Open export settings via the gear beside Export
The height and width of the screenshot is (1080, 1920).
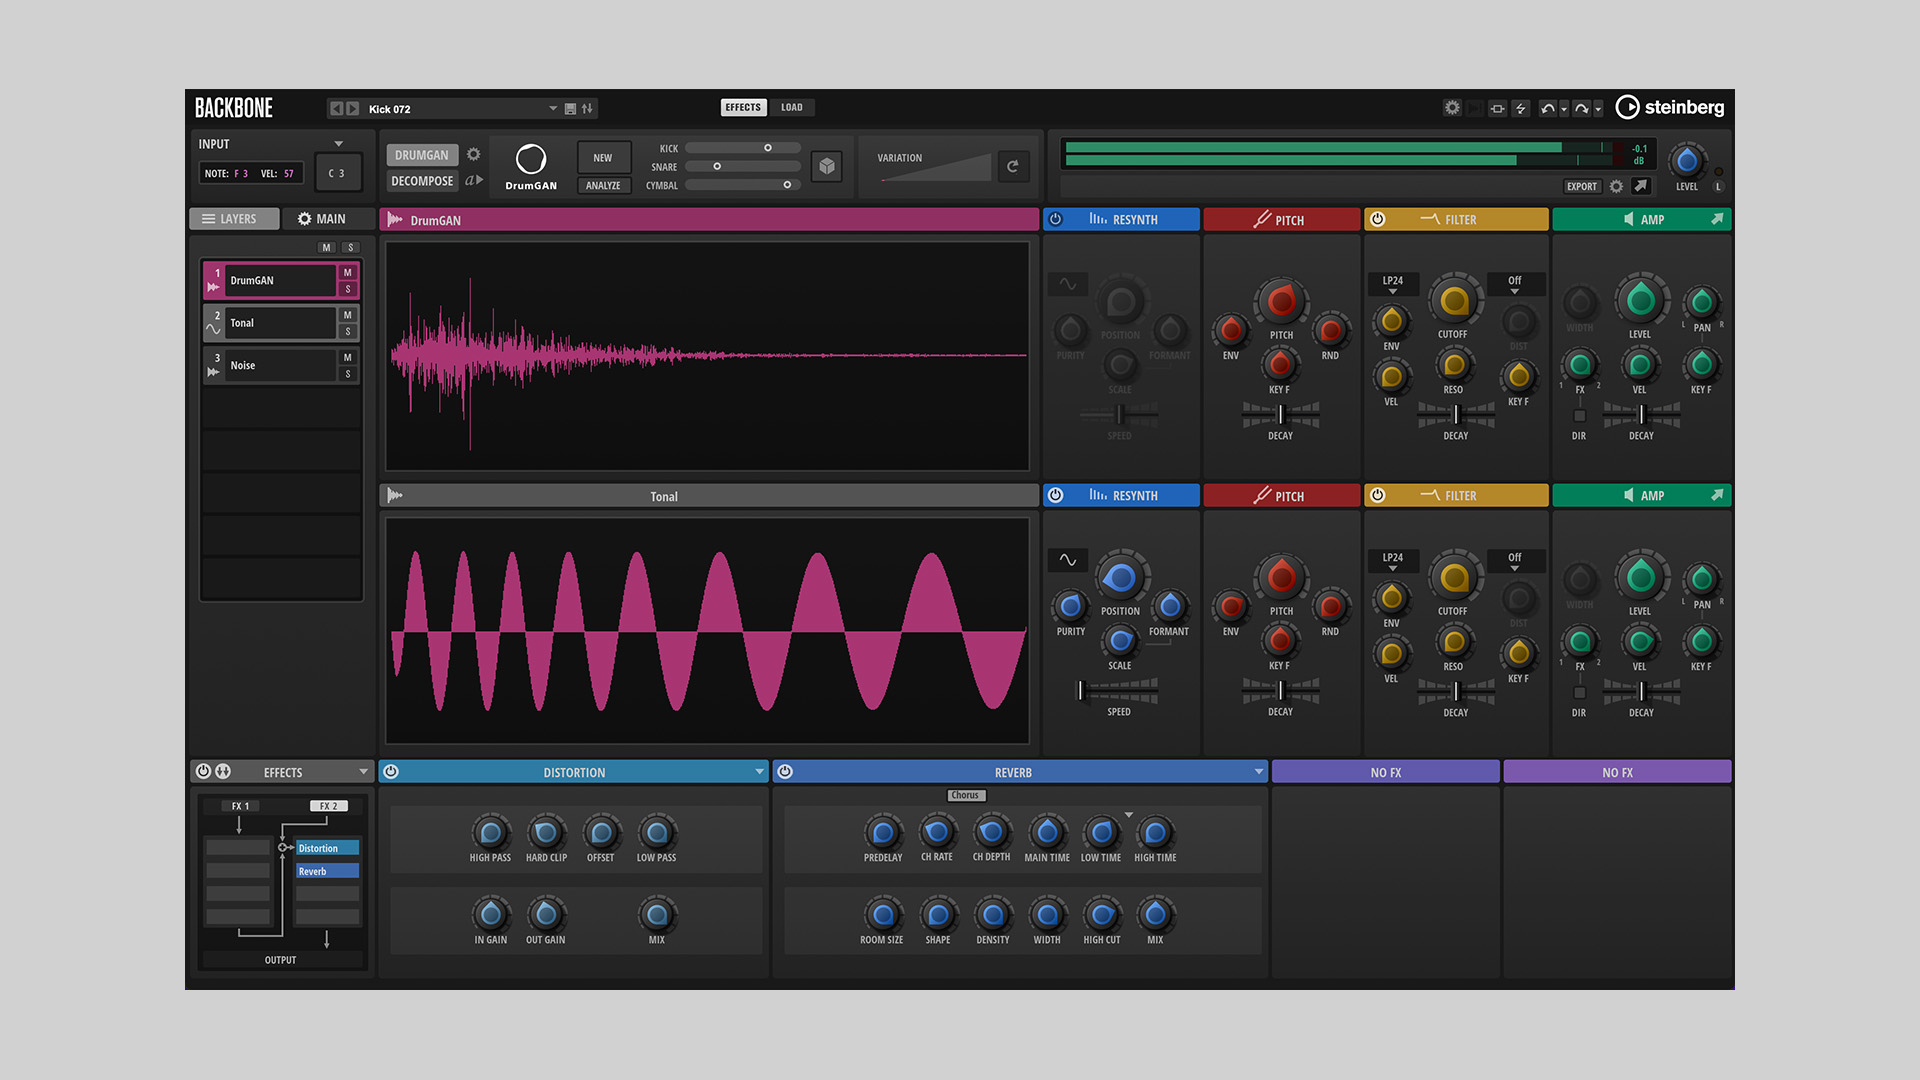[1616, 186]
